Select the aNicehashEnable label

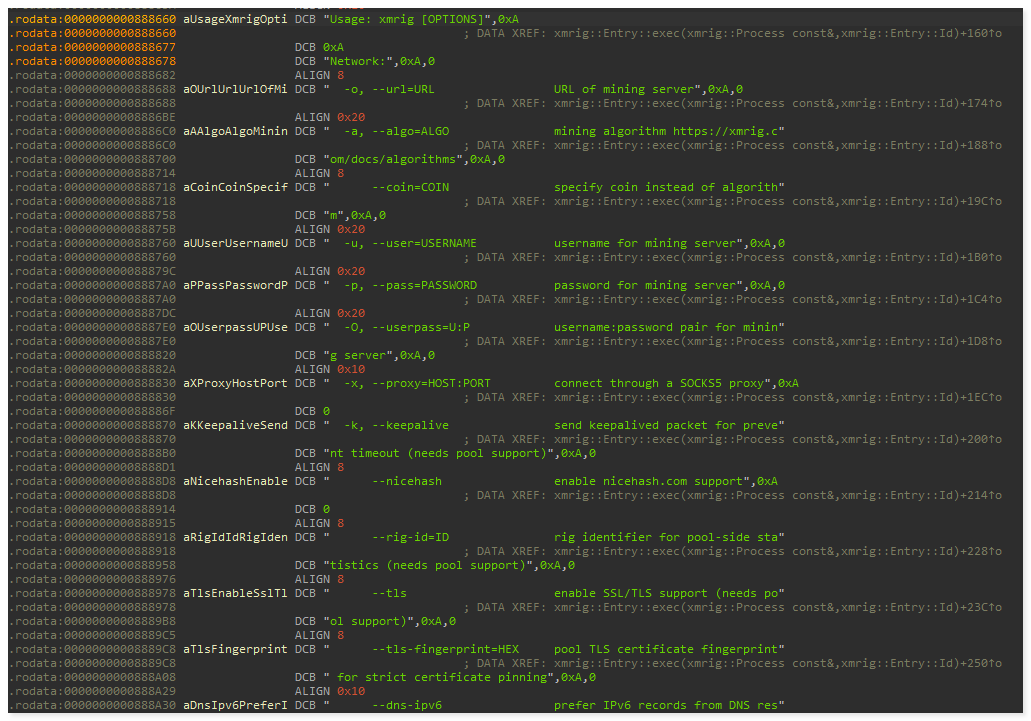(x=235, y=481)
